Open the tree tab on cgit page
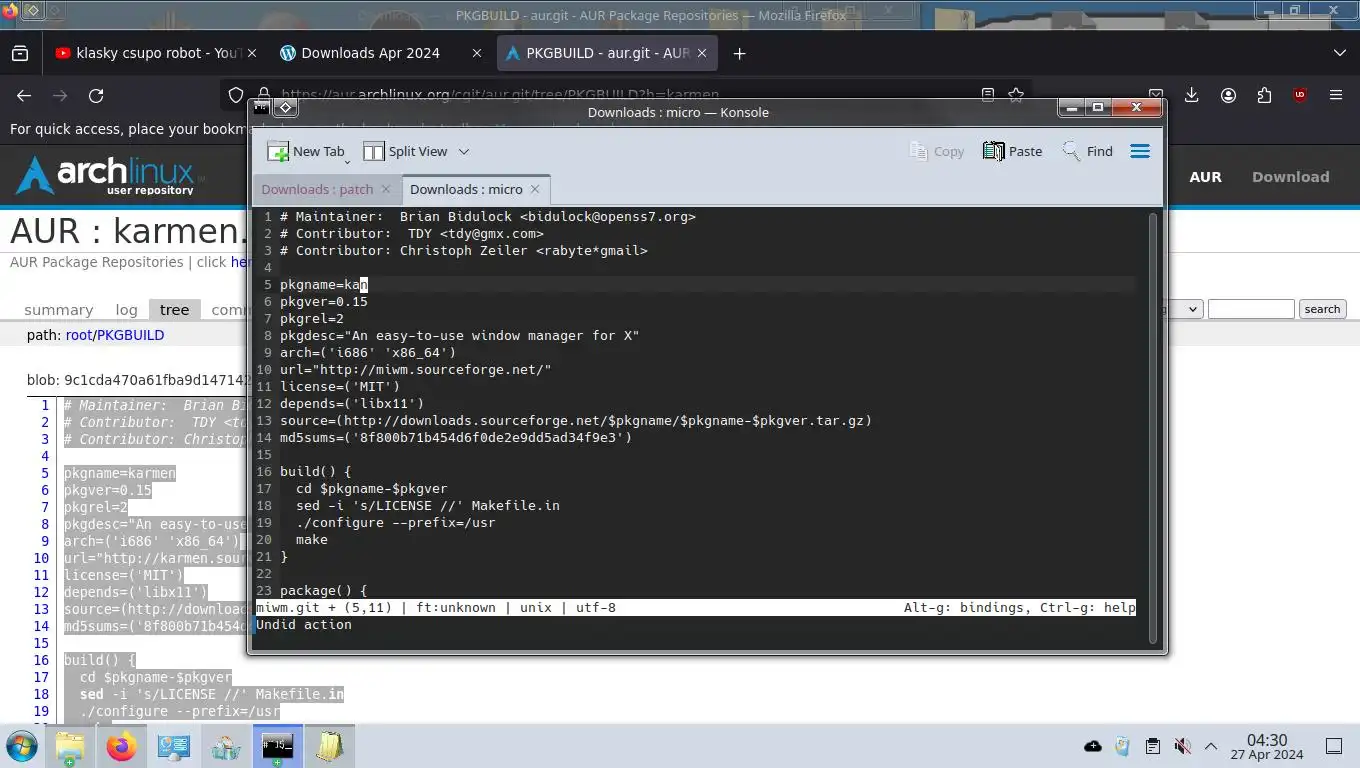 (x=174, y=310)
